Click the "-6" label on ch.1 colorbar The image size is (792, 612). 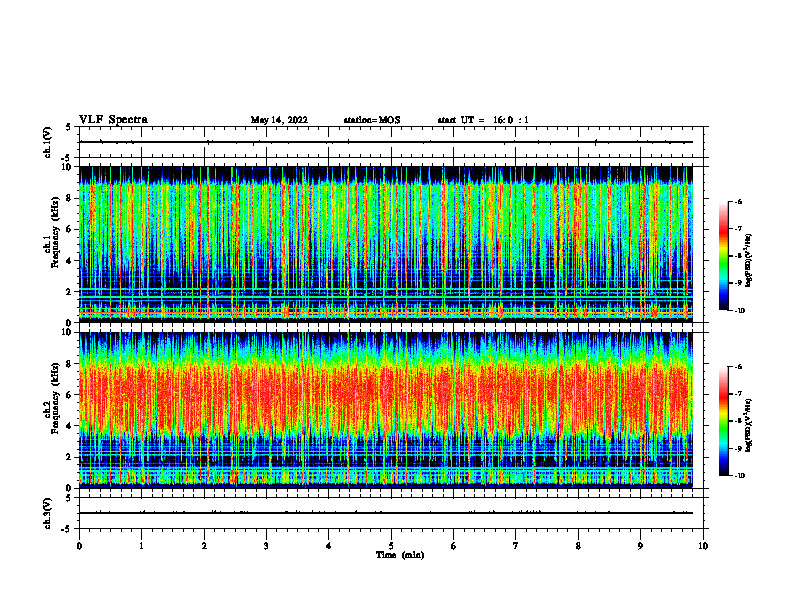click(738, 201)
